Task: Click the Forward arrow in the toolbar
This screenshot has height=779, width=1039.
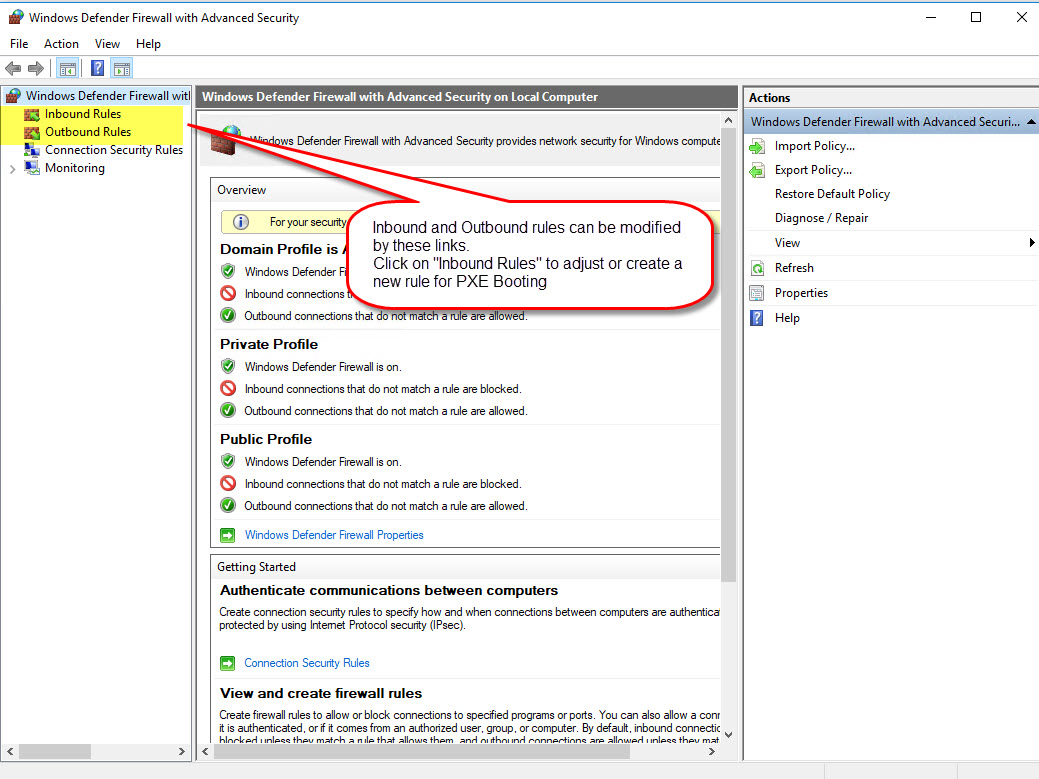Action: pos(36,69)
